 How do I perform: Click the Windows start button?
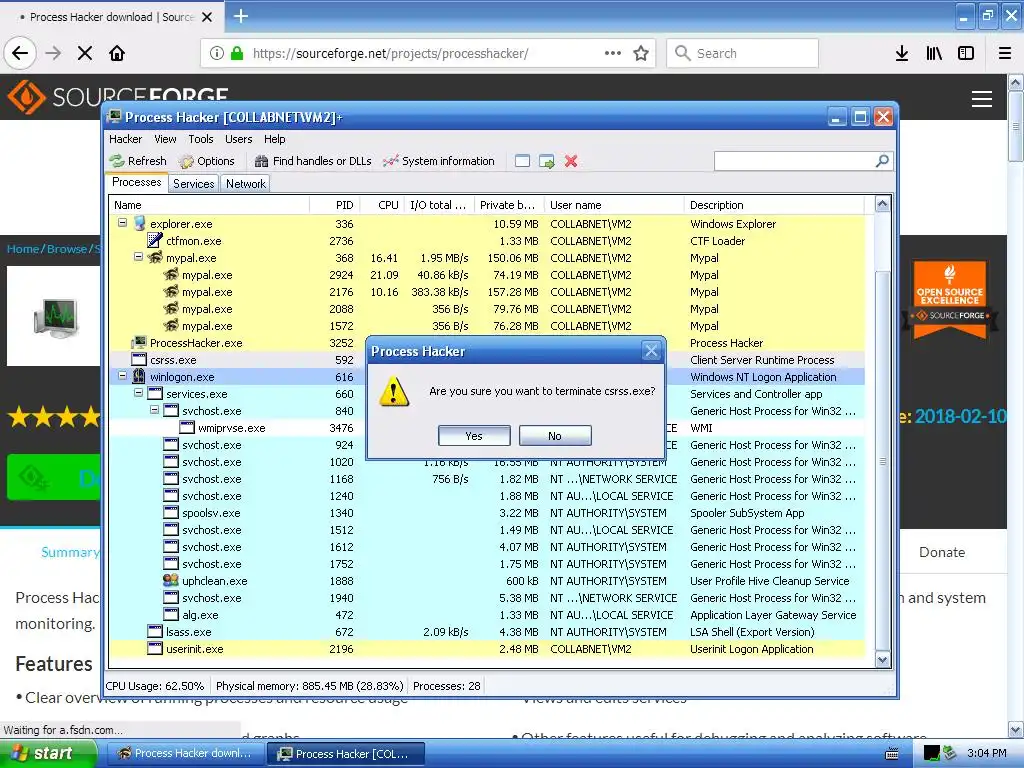coord(47,753)
